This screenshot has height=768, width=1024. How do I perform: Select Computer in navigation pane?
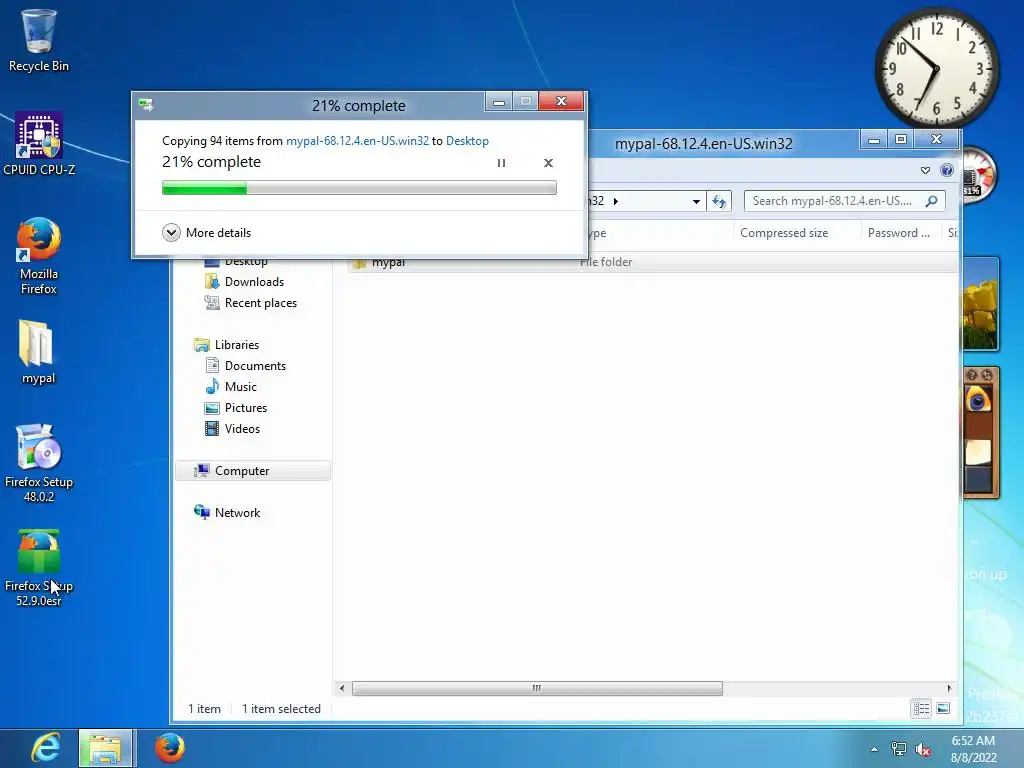(253, 470)
